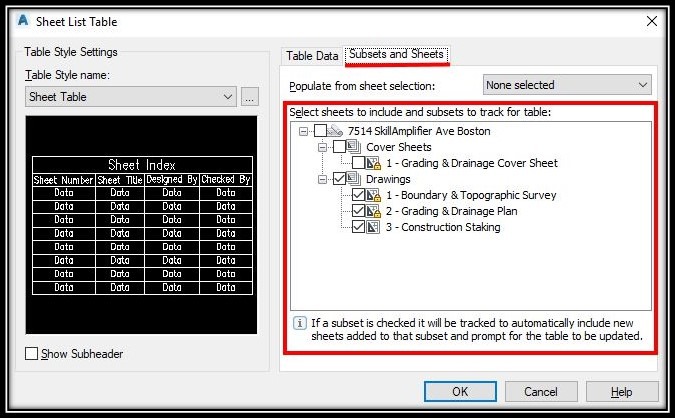Viewport: 675px width, 418px height.
Task: Uncheck the Grading & Drainage Plan checkbox
Action: pyautogui.click(x=358, y=211)
